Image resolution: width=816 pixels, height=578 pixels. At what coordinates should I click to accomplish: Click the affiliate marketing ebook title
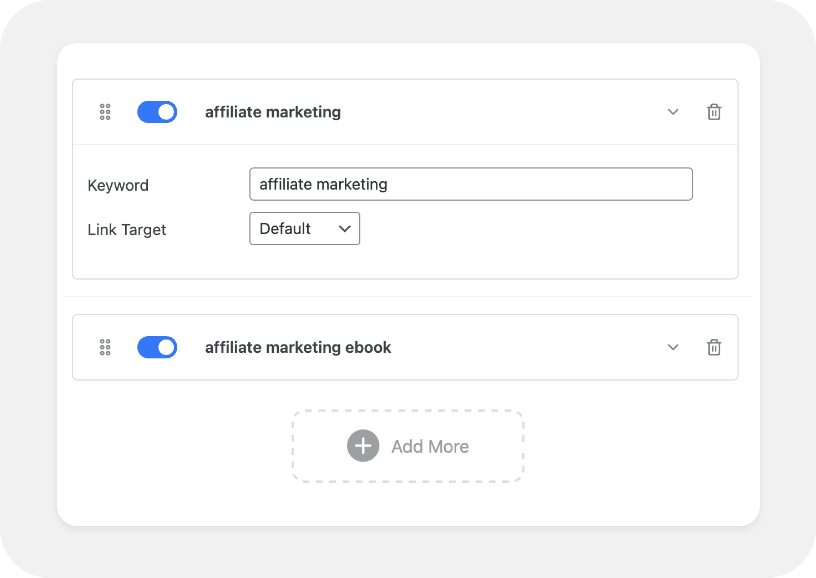click(x=298, y=347)
